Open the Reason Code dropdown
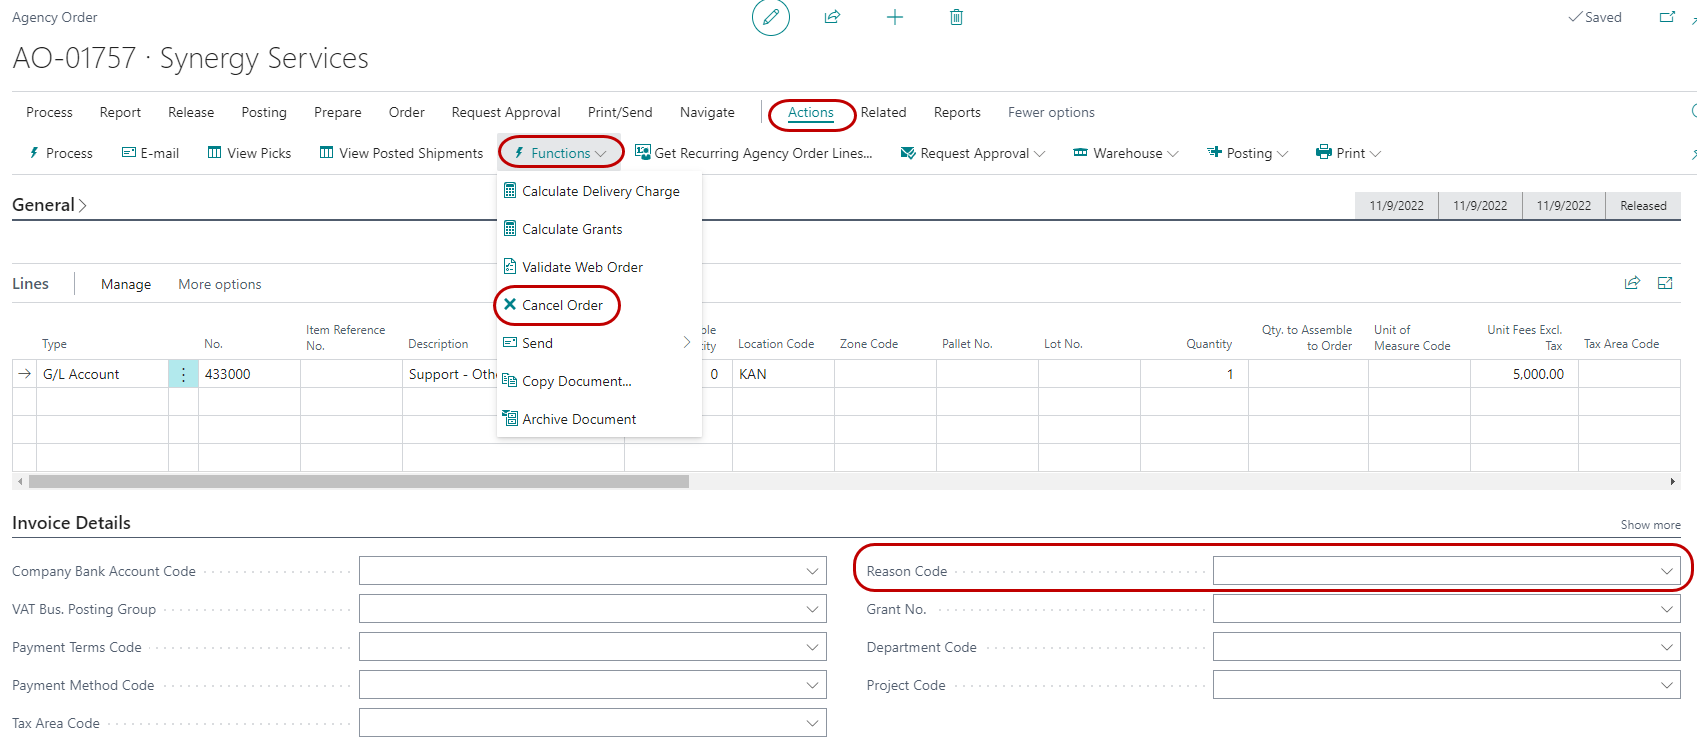The image size is (1697, 753). pyautogui.click(x=1666, y=571)
